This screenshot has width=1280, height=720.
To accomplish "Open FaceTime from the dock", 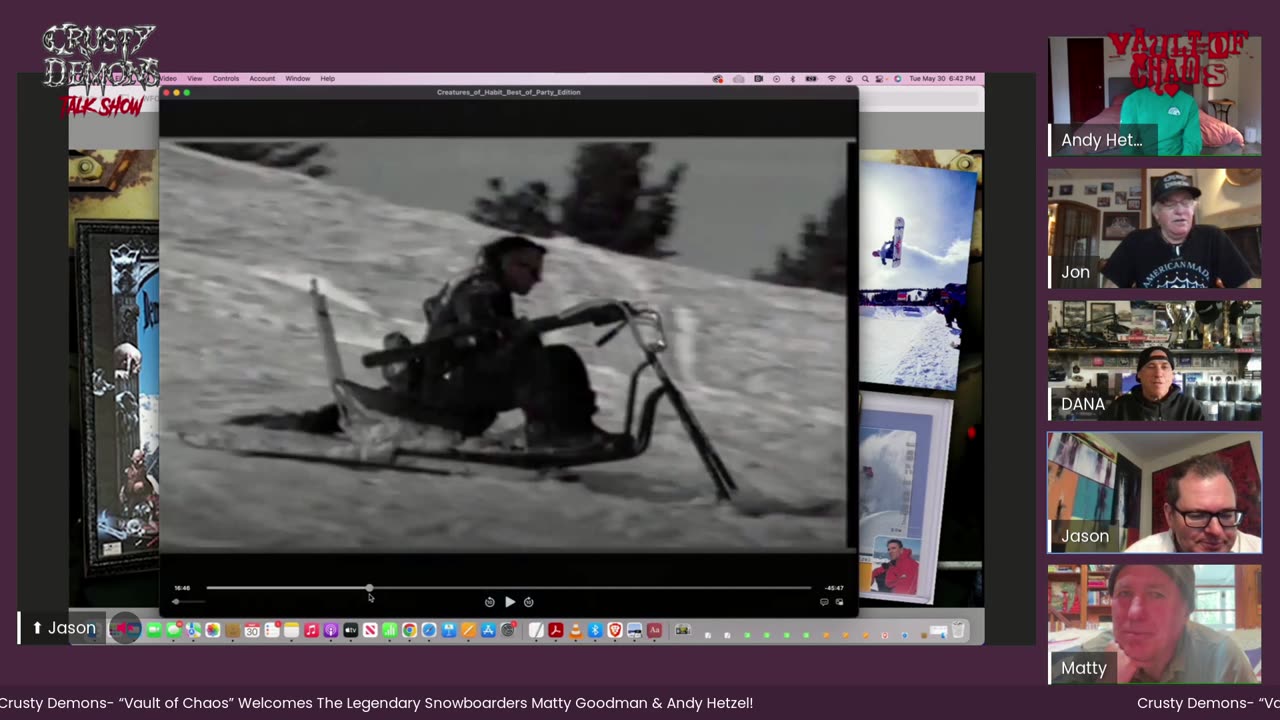I will 154,630.
